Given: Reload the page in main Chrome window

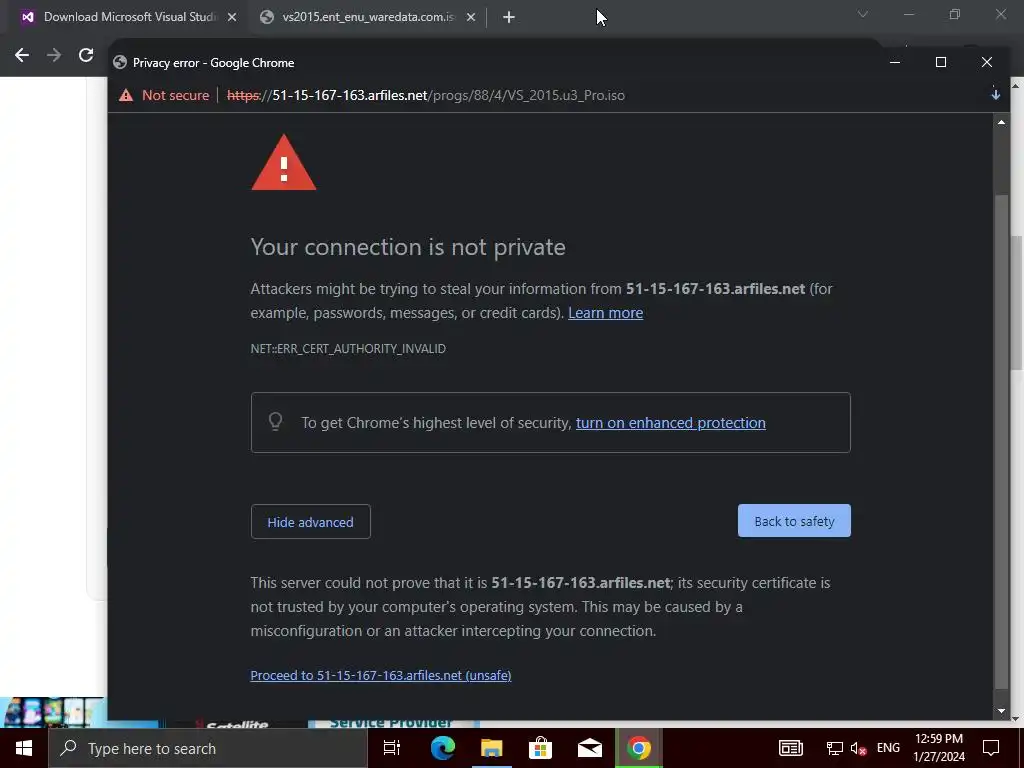Looking at the screenshot, I should pos(86,56).
